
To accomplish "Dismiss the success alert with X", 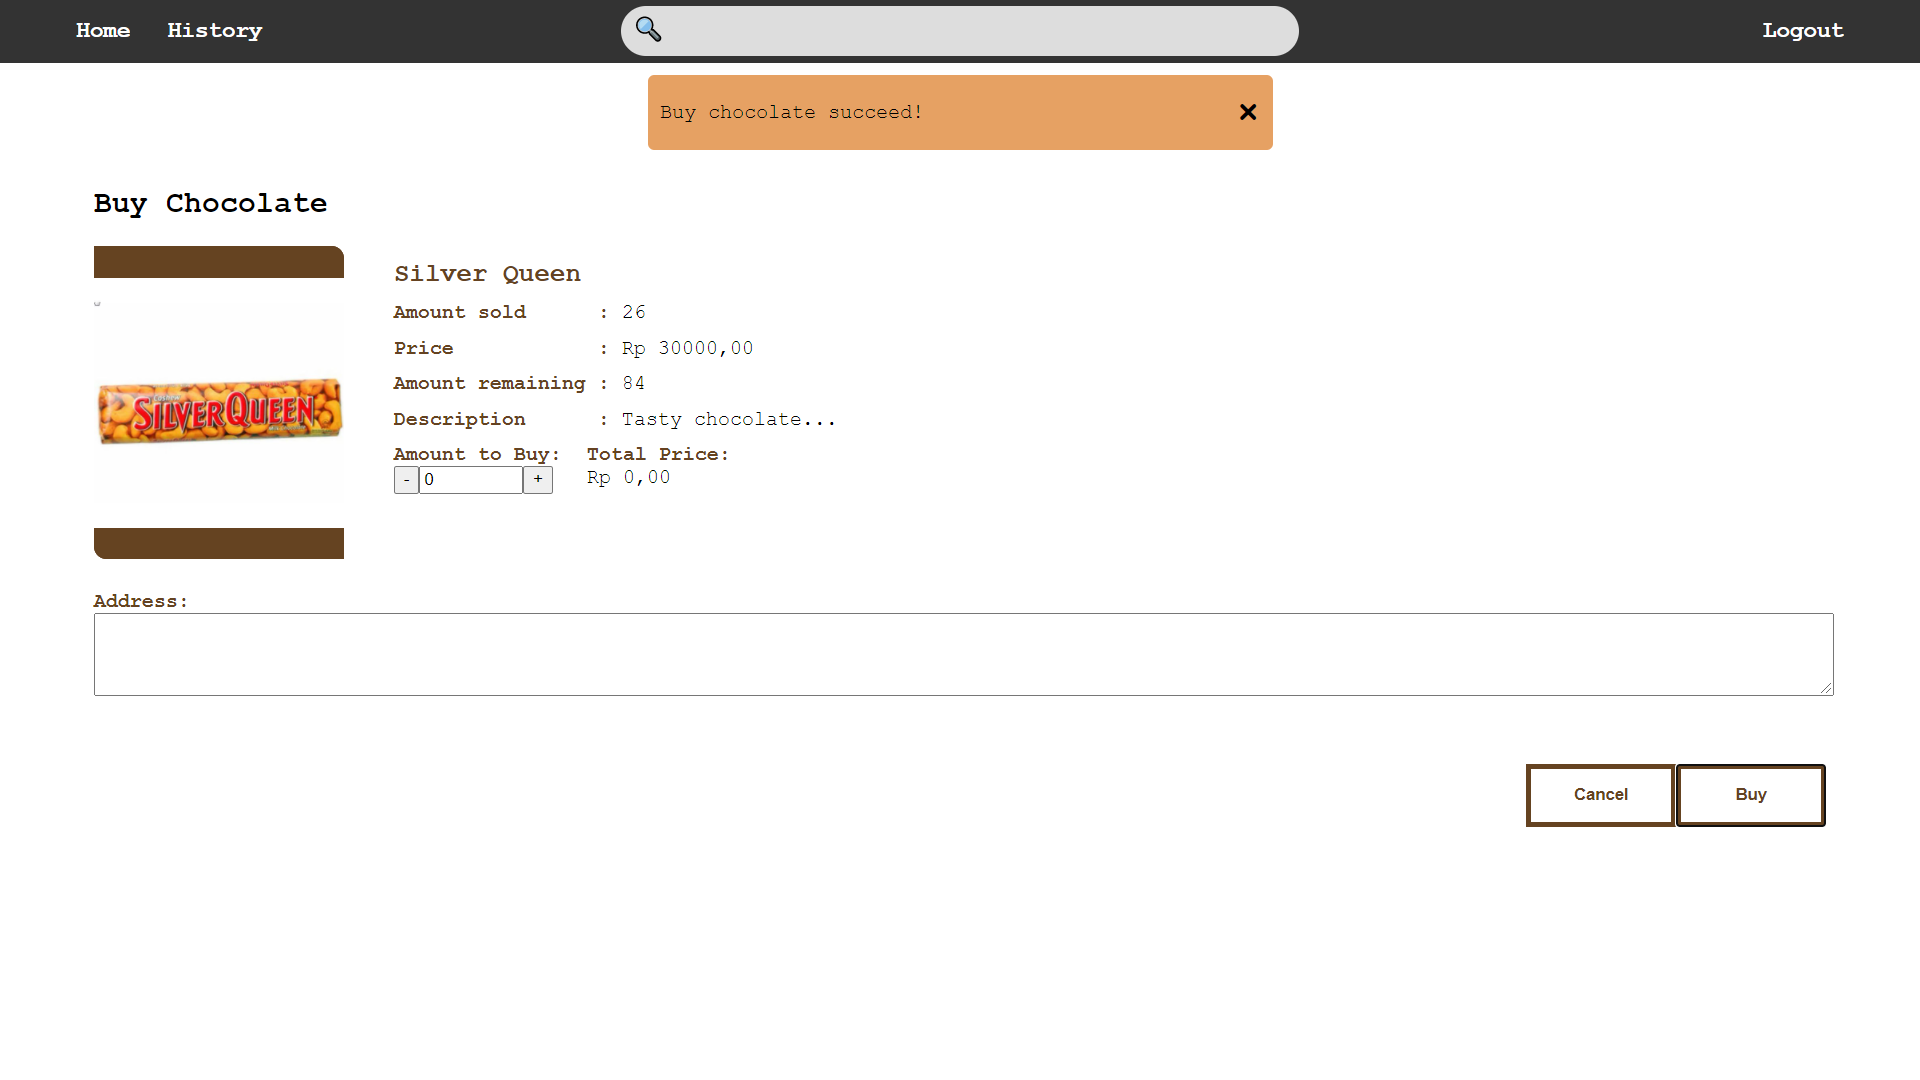I will [1247, 112].
